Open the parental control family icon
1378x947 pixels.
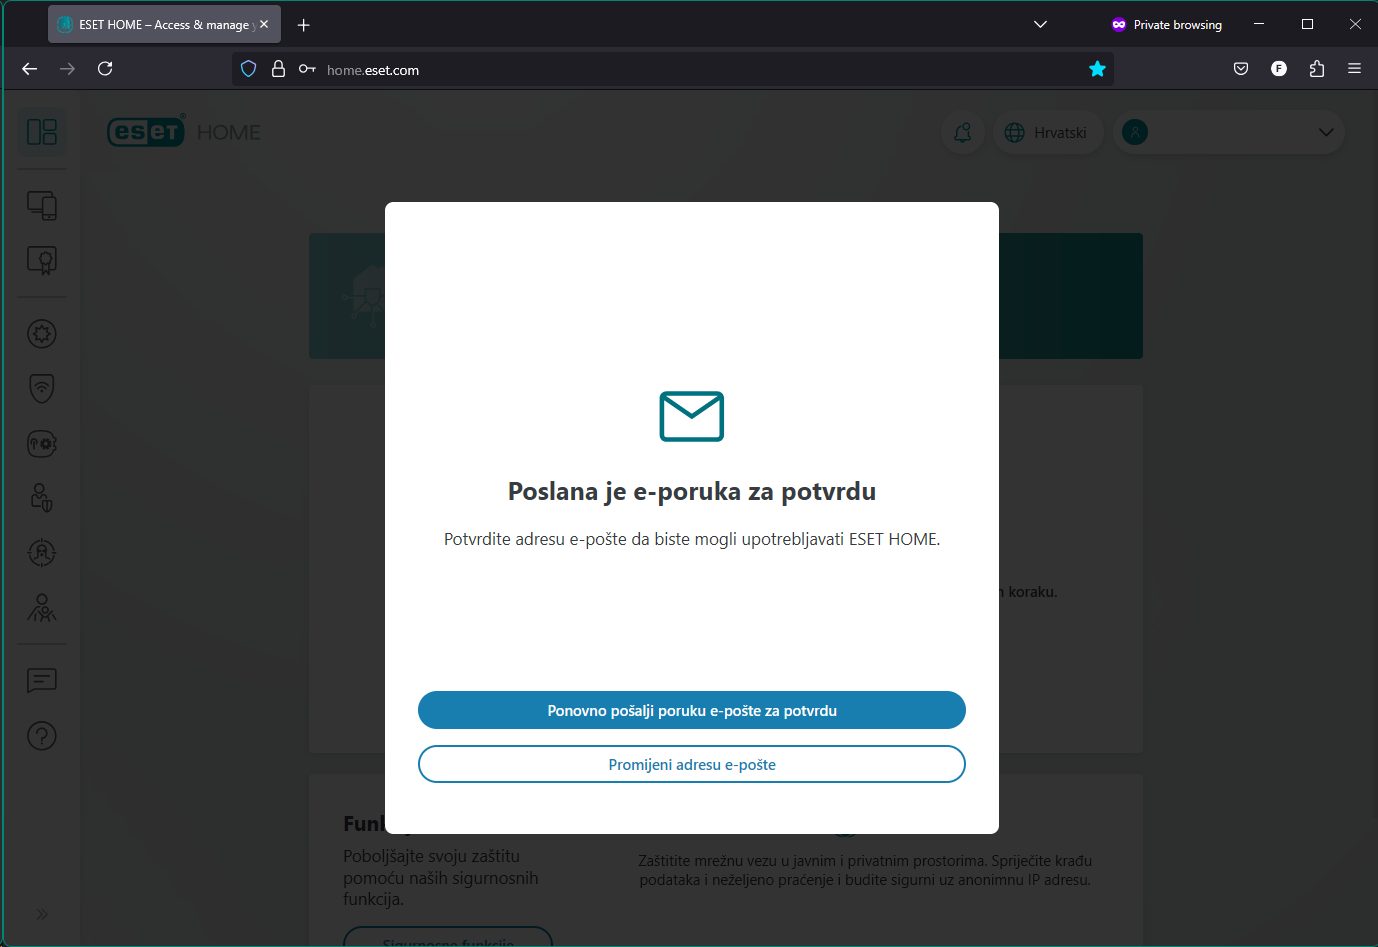point(42,608)
